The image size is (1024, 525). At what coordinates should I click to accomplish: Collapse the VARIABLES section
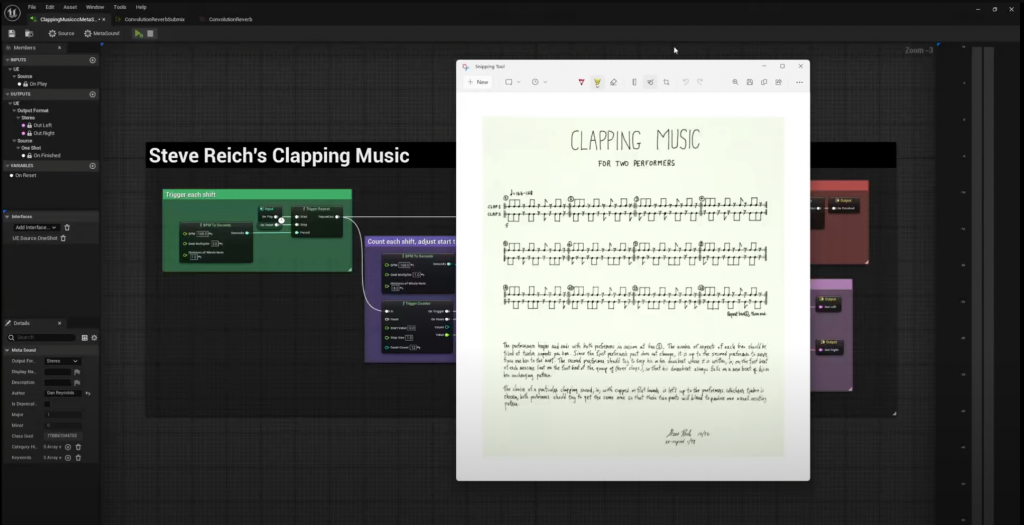coord(7,166)
